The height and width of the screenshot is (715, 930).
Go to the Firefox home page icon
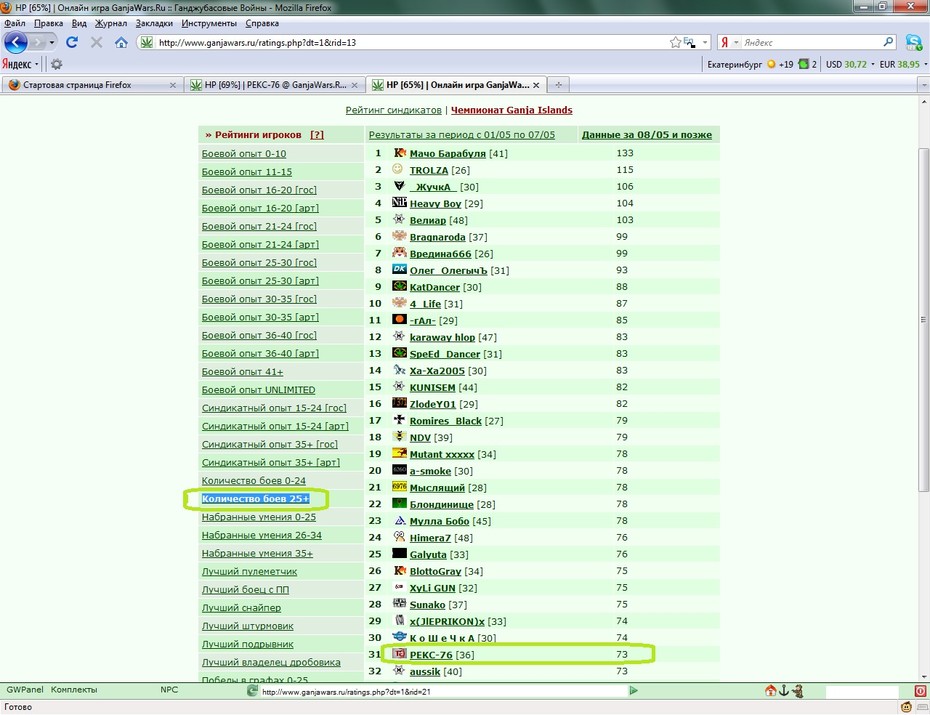click(x=121, y=42)
